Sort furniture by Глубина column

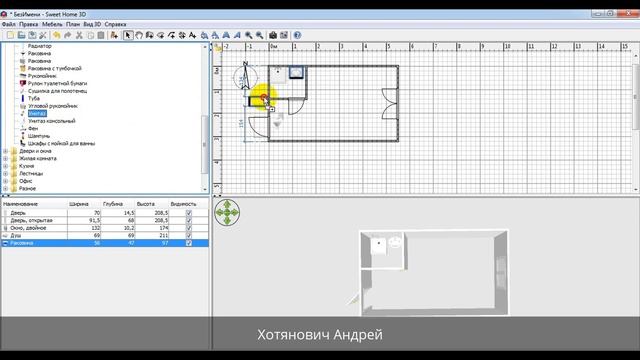click(118, 204)
